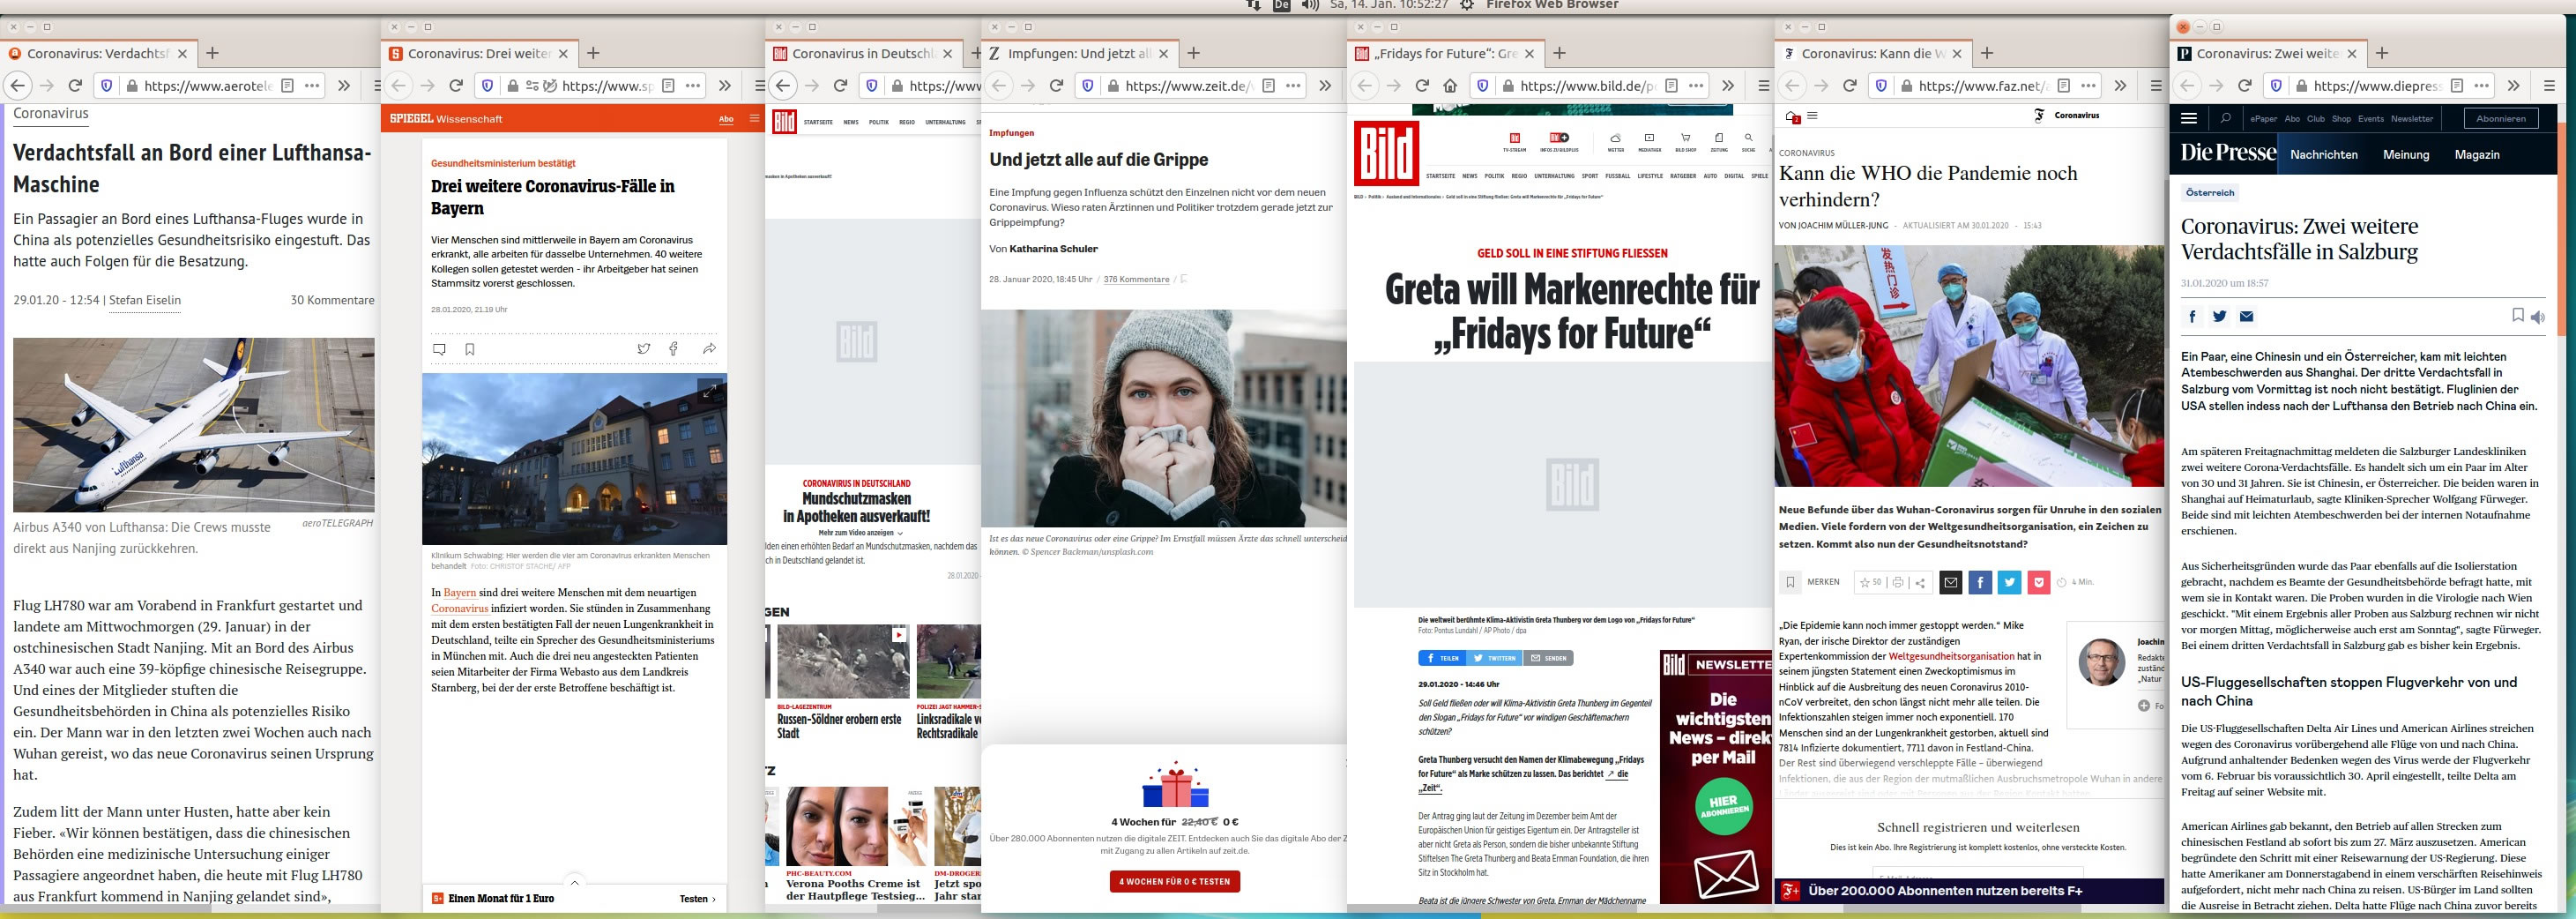Click Bild logo in Fridays for Future window
Viewport: 2576px width, 919px height.
[x=1386, y=154]
